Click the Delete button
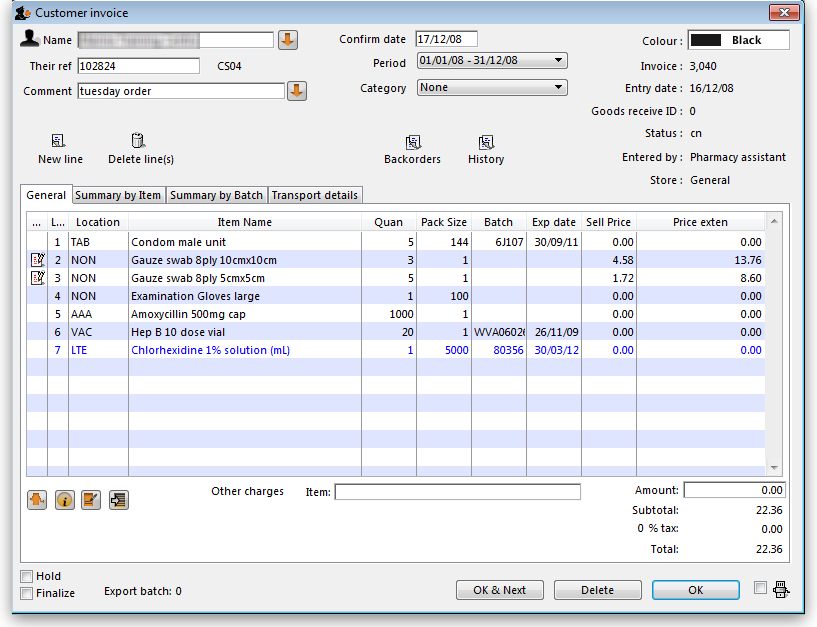Viewport: 817px width, 627px height. [597, 590]
